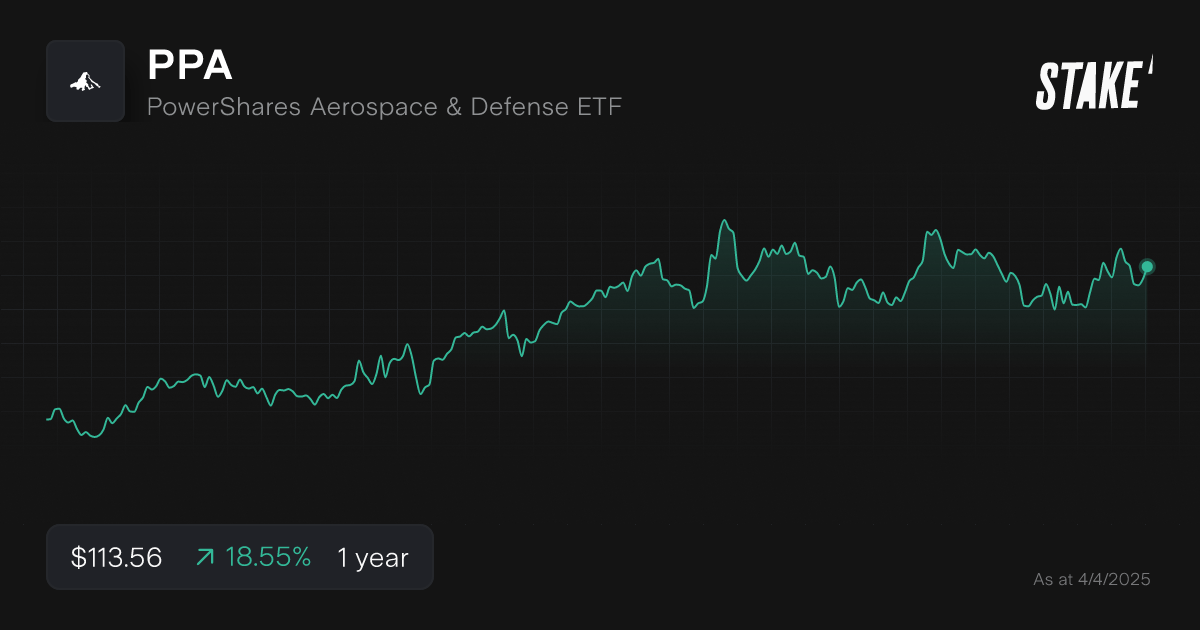Expand the stats summary bar

tap(240, 557)
